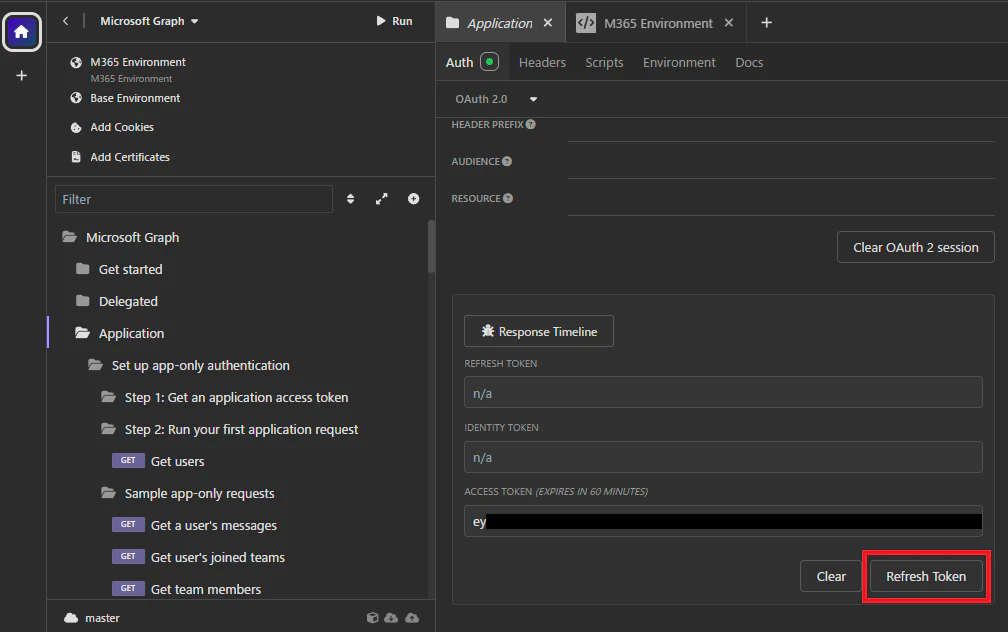Open the Auth tab
Viewport: 1008px width, 632px height.
pyautogui.click(x=459, y=62)
